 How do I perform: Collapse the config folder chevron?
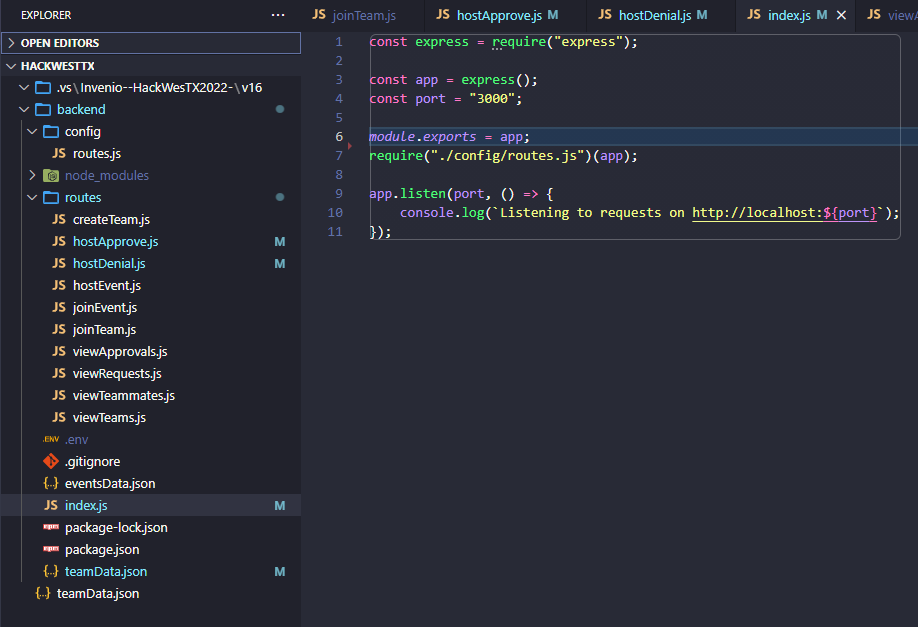click(x=32, y=132)
